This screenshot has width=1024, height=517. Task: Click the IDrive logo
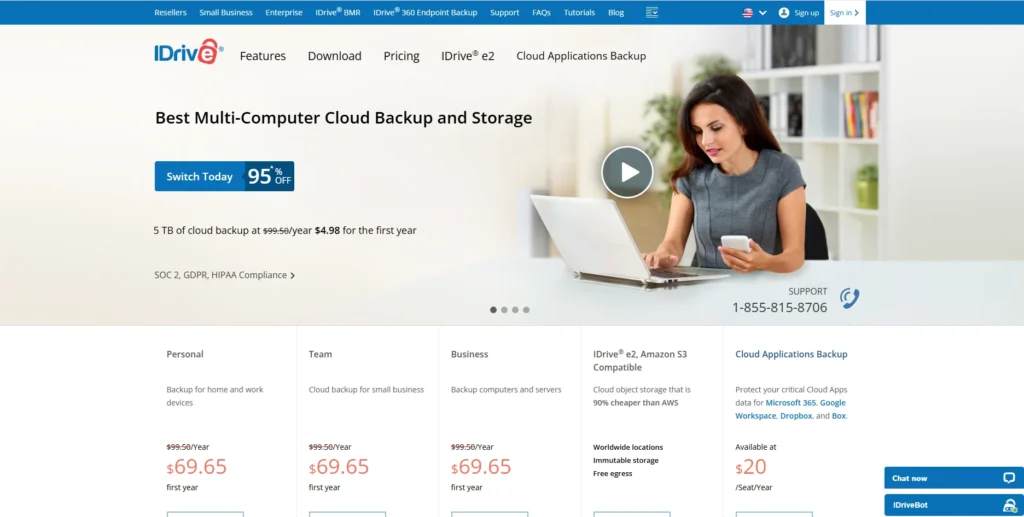tap(189, 52)
